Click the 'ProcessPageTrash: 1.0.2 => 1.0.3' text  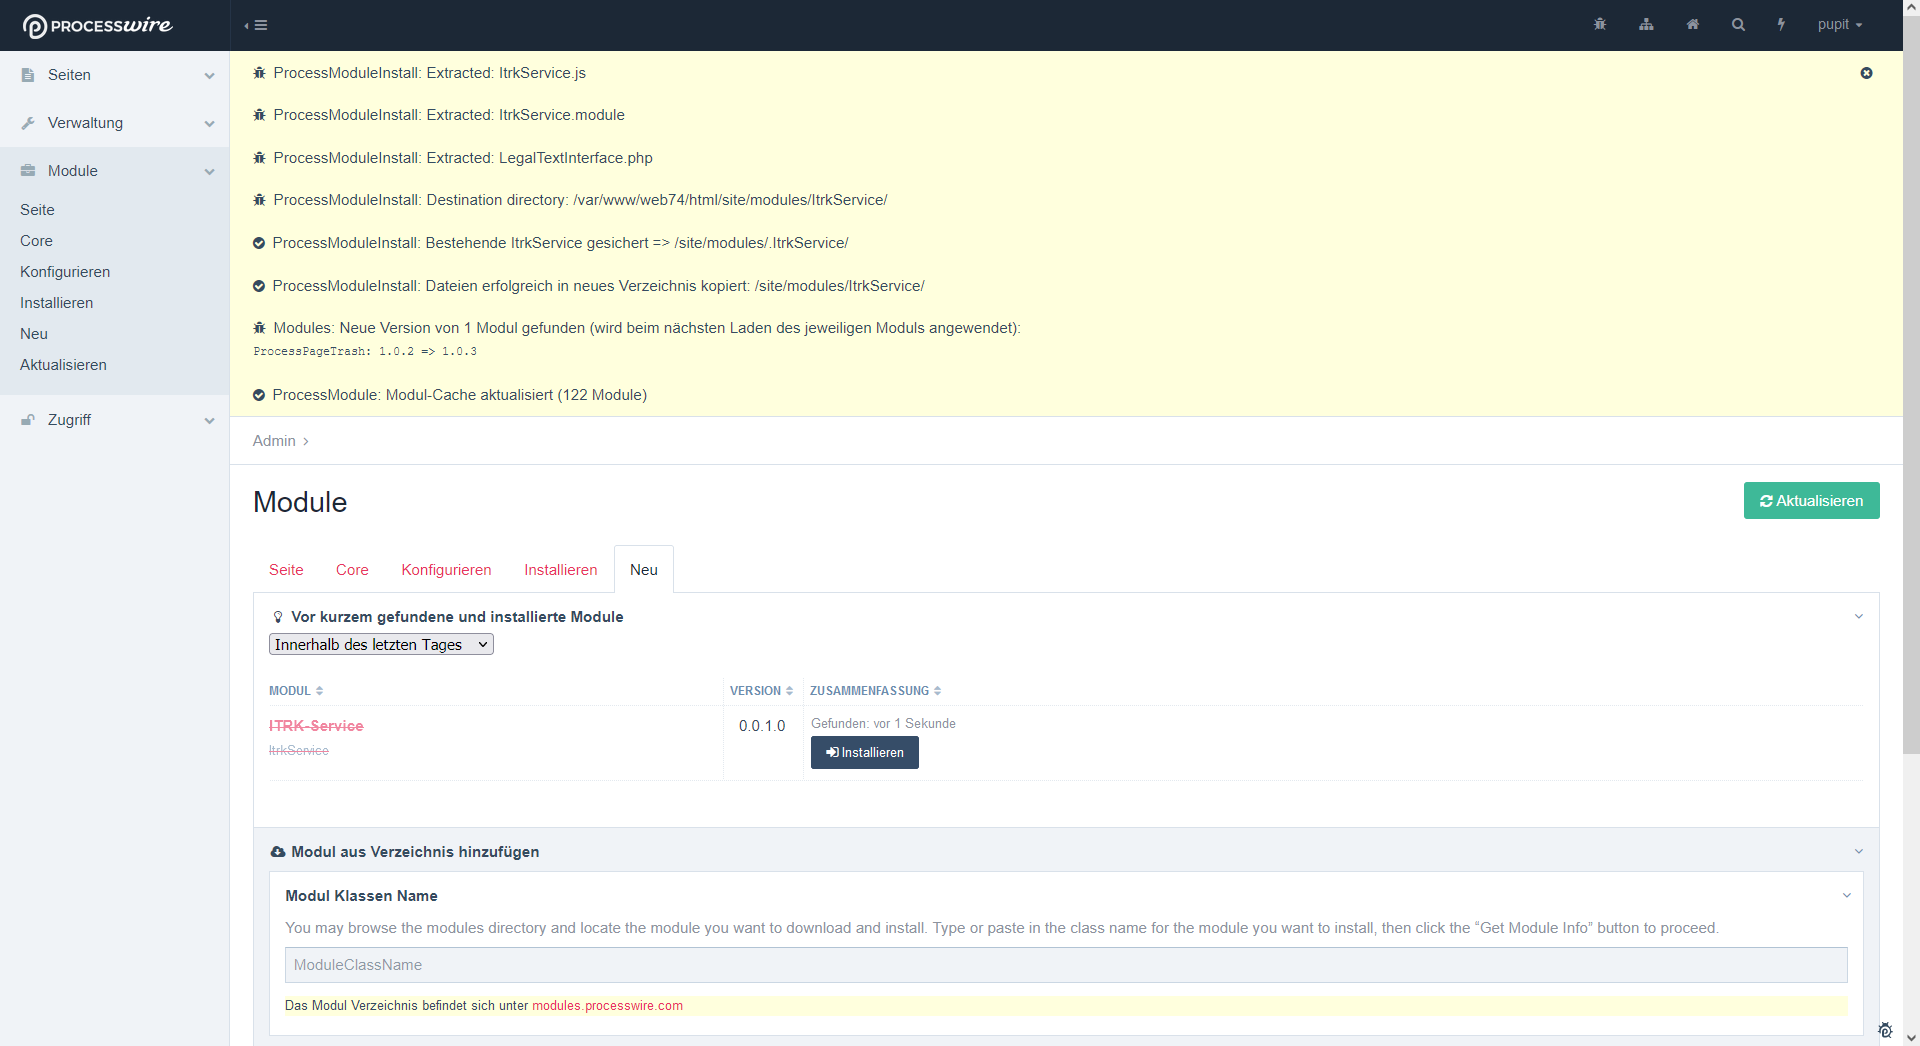365,352
